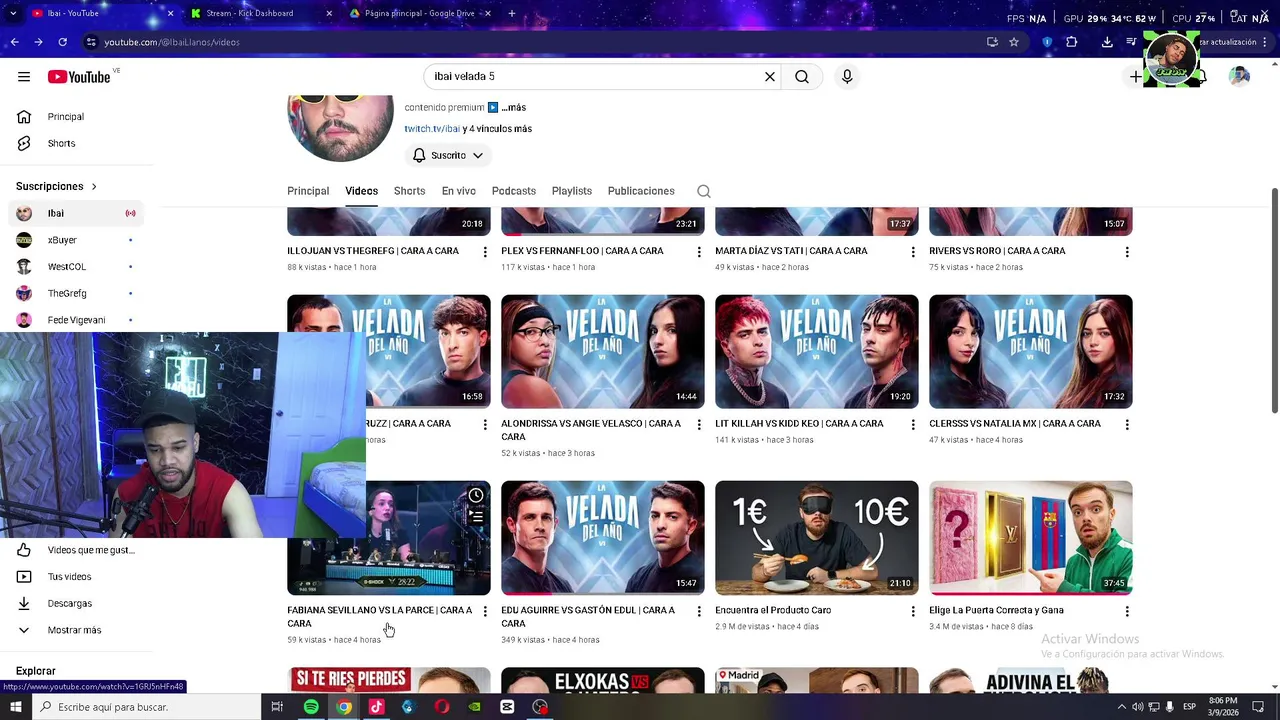Switch to Google Drive browser tab
This screenshot has height=720, width=1280.
(x=420, y=14)
